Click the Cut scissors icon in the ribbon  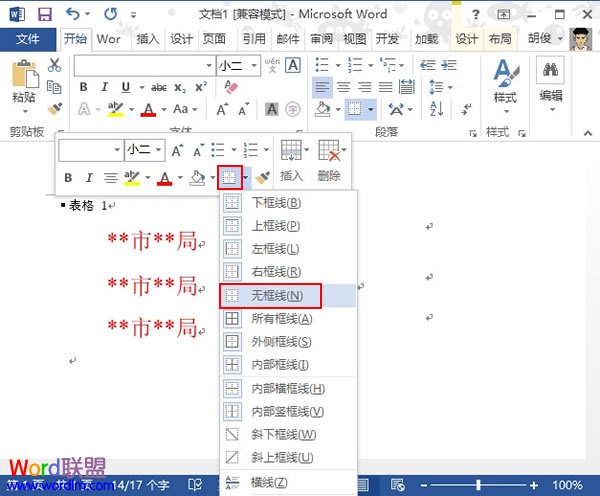click(55, 65)
